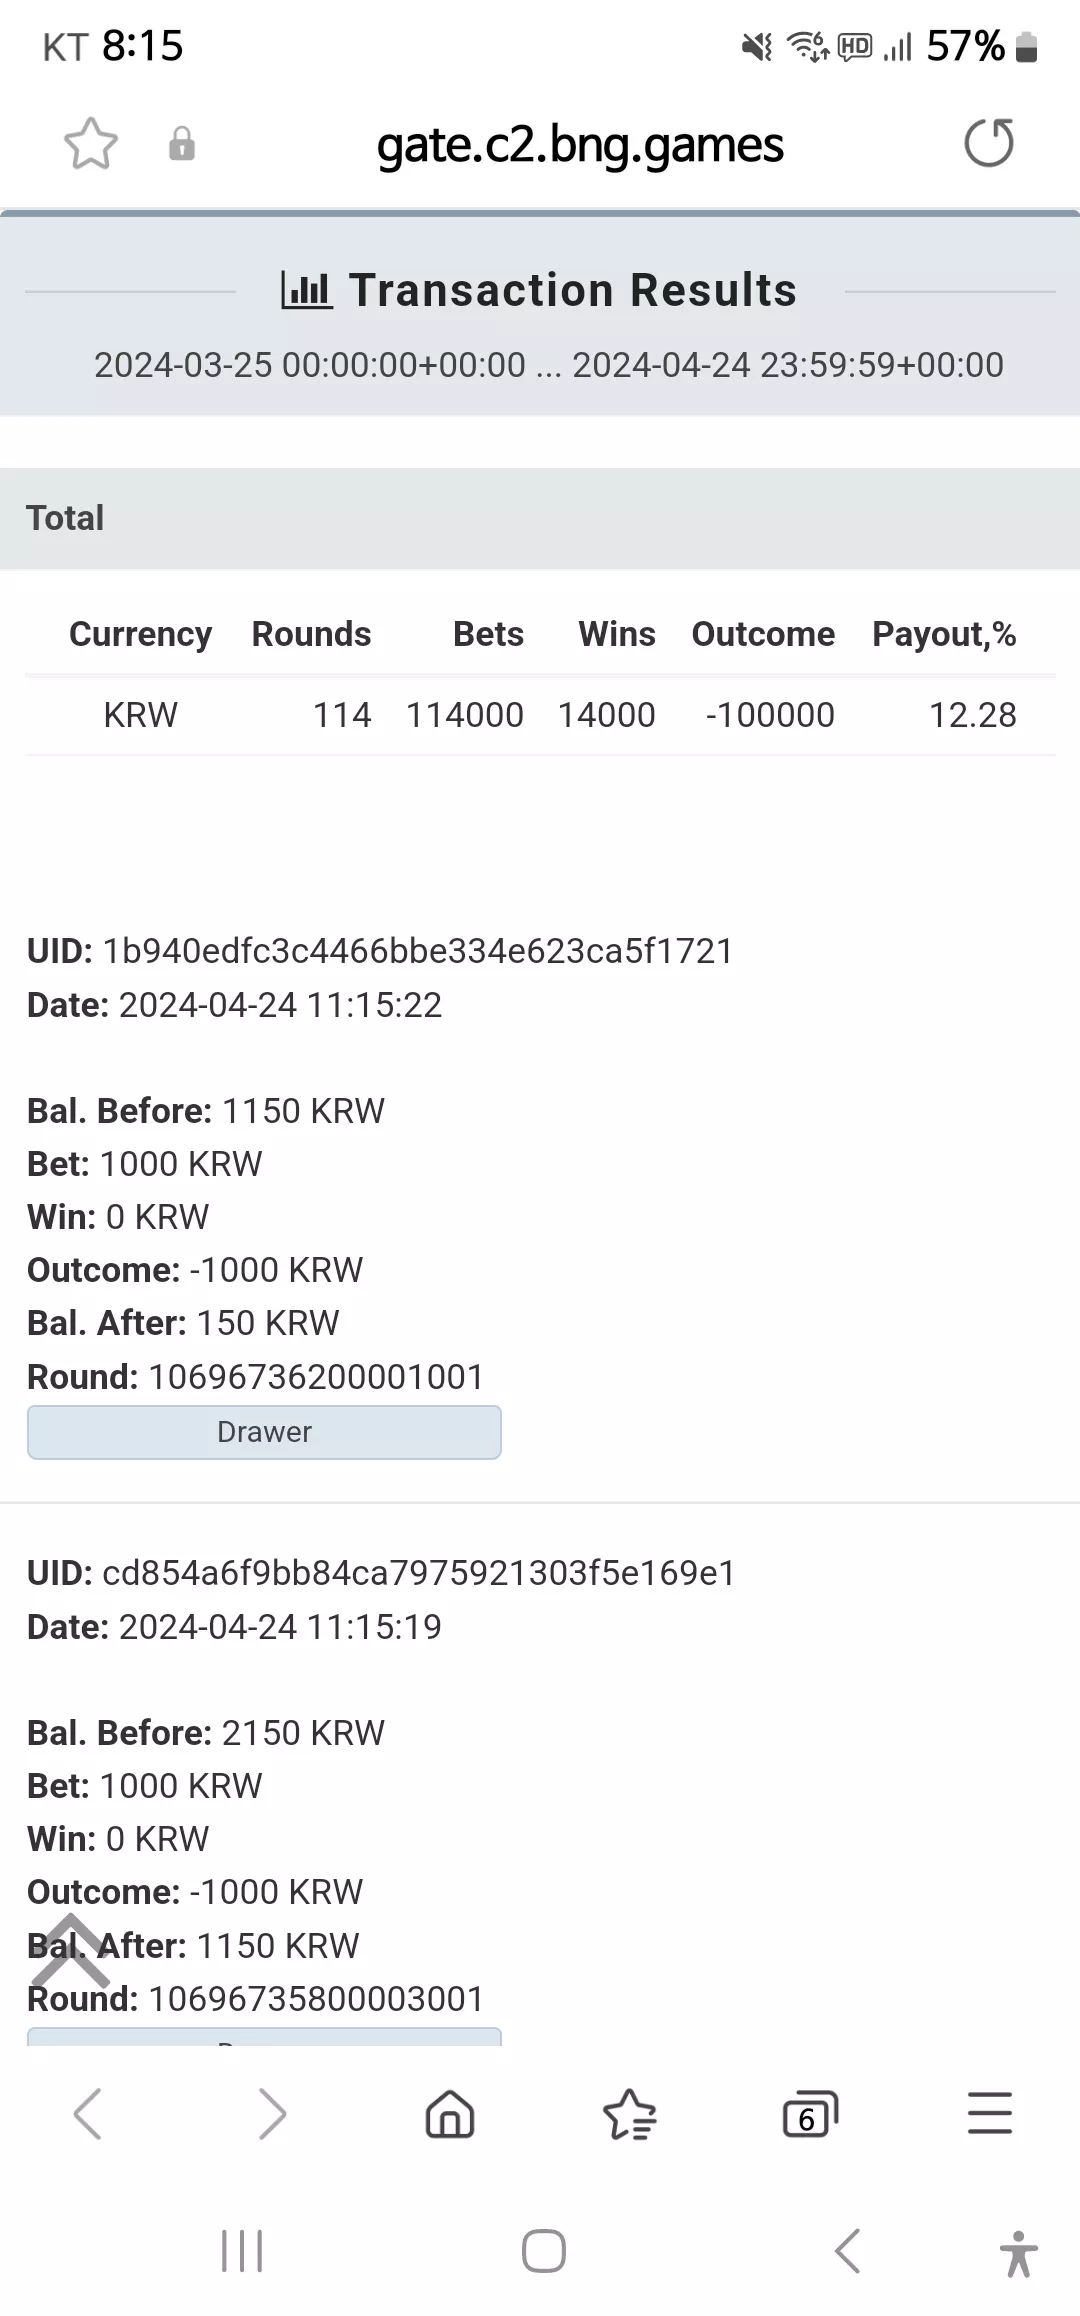Tap the Transaction Results chart icon
This screenshot has height=2316, width=1080.
click(x=306, y=290)
